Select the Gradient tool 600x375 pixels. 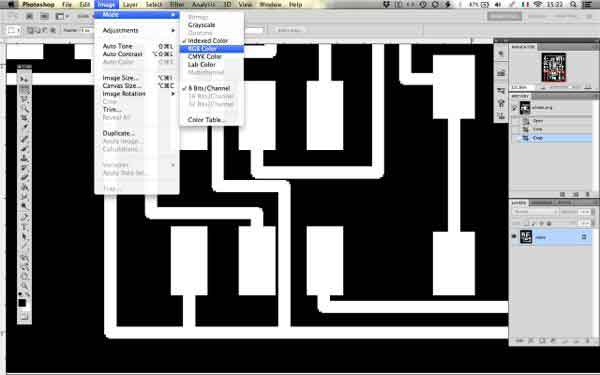coord(24,187)
